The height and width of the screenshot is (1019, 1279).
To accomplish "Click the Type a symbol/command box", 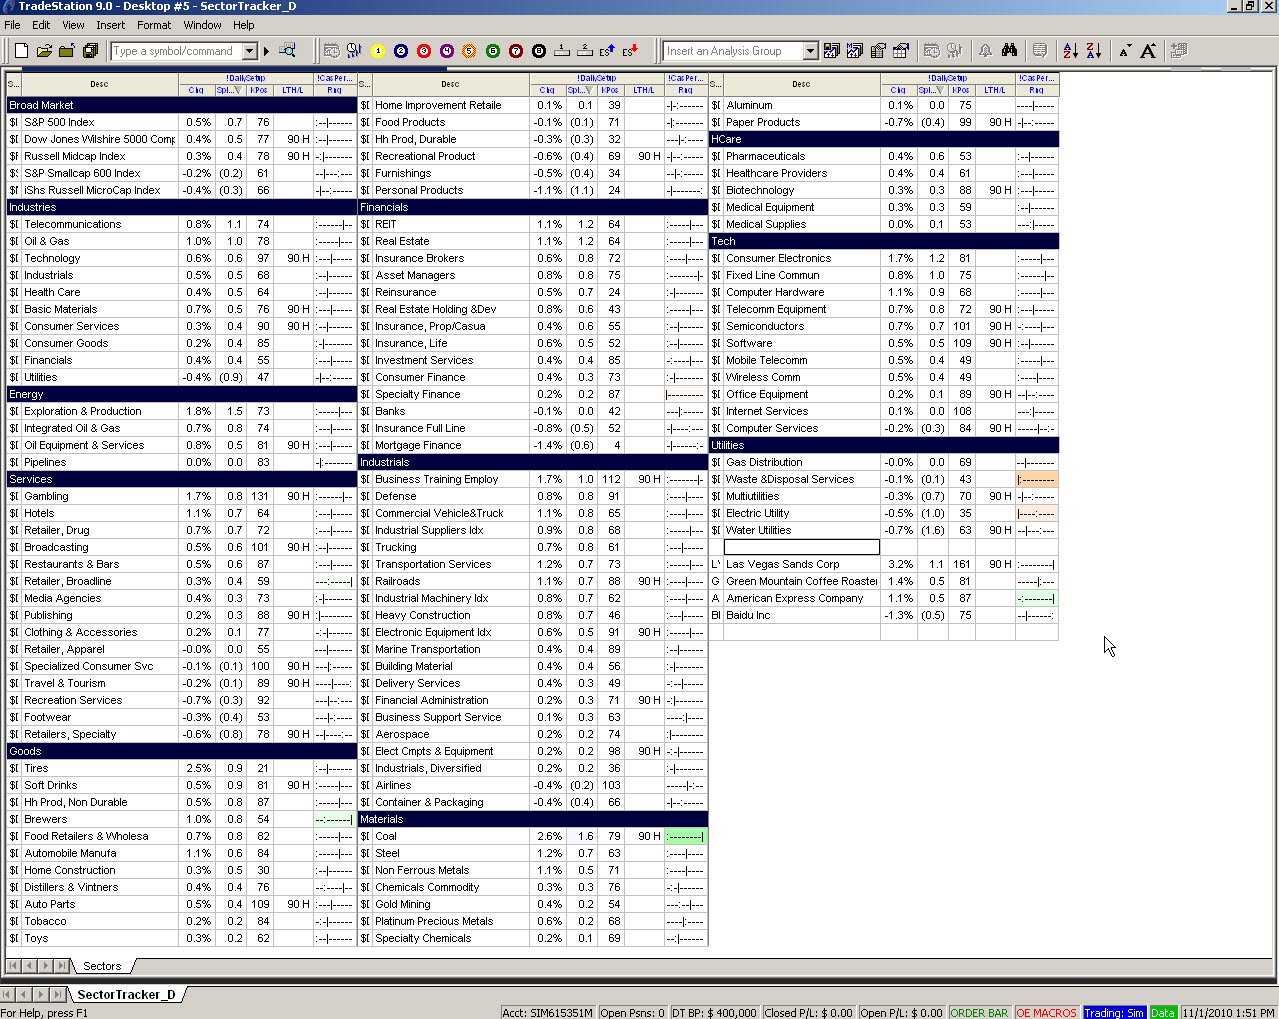I will pyautogui.click(x=177, y=51).
